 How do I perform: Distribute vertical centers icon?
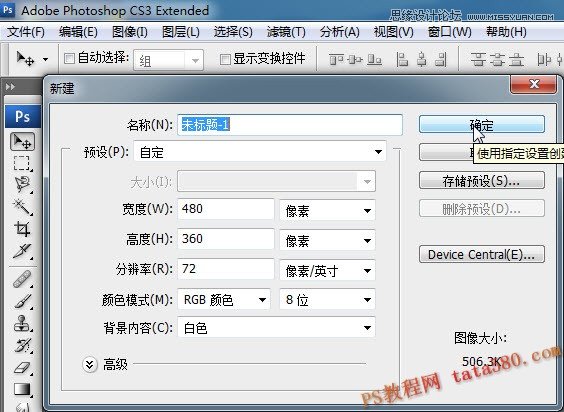497,59
